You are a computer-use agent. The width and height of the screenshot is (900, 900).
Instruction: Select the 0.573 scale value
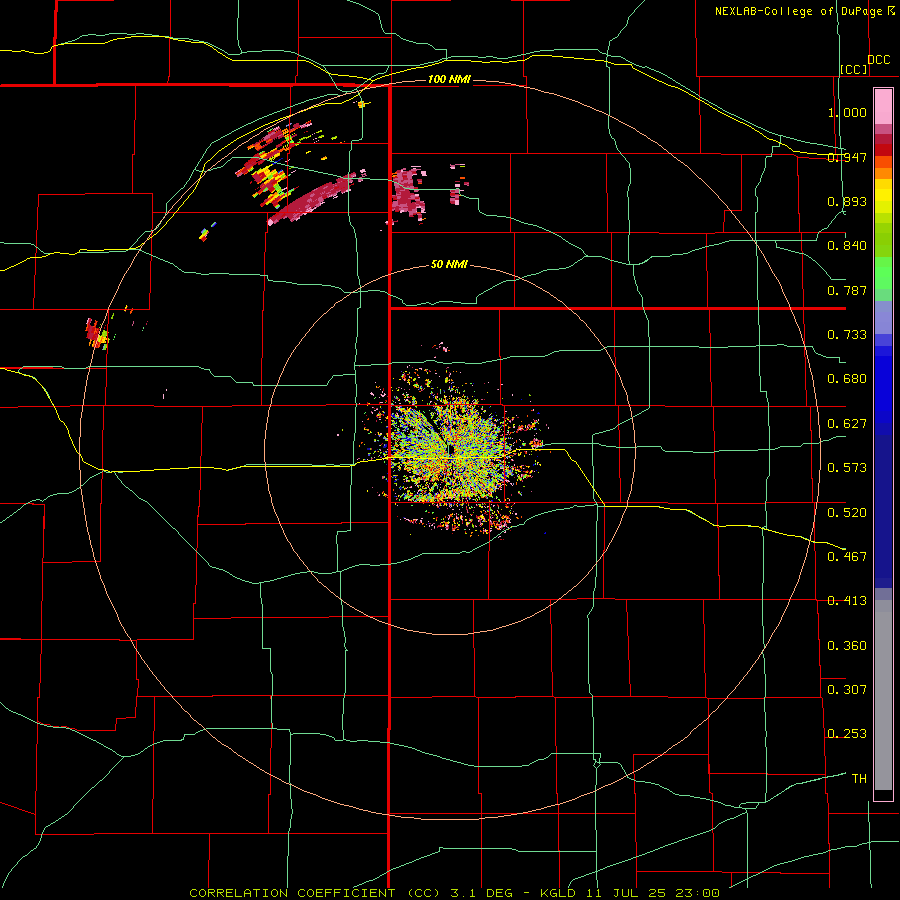847,468
